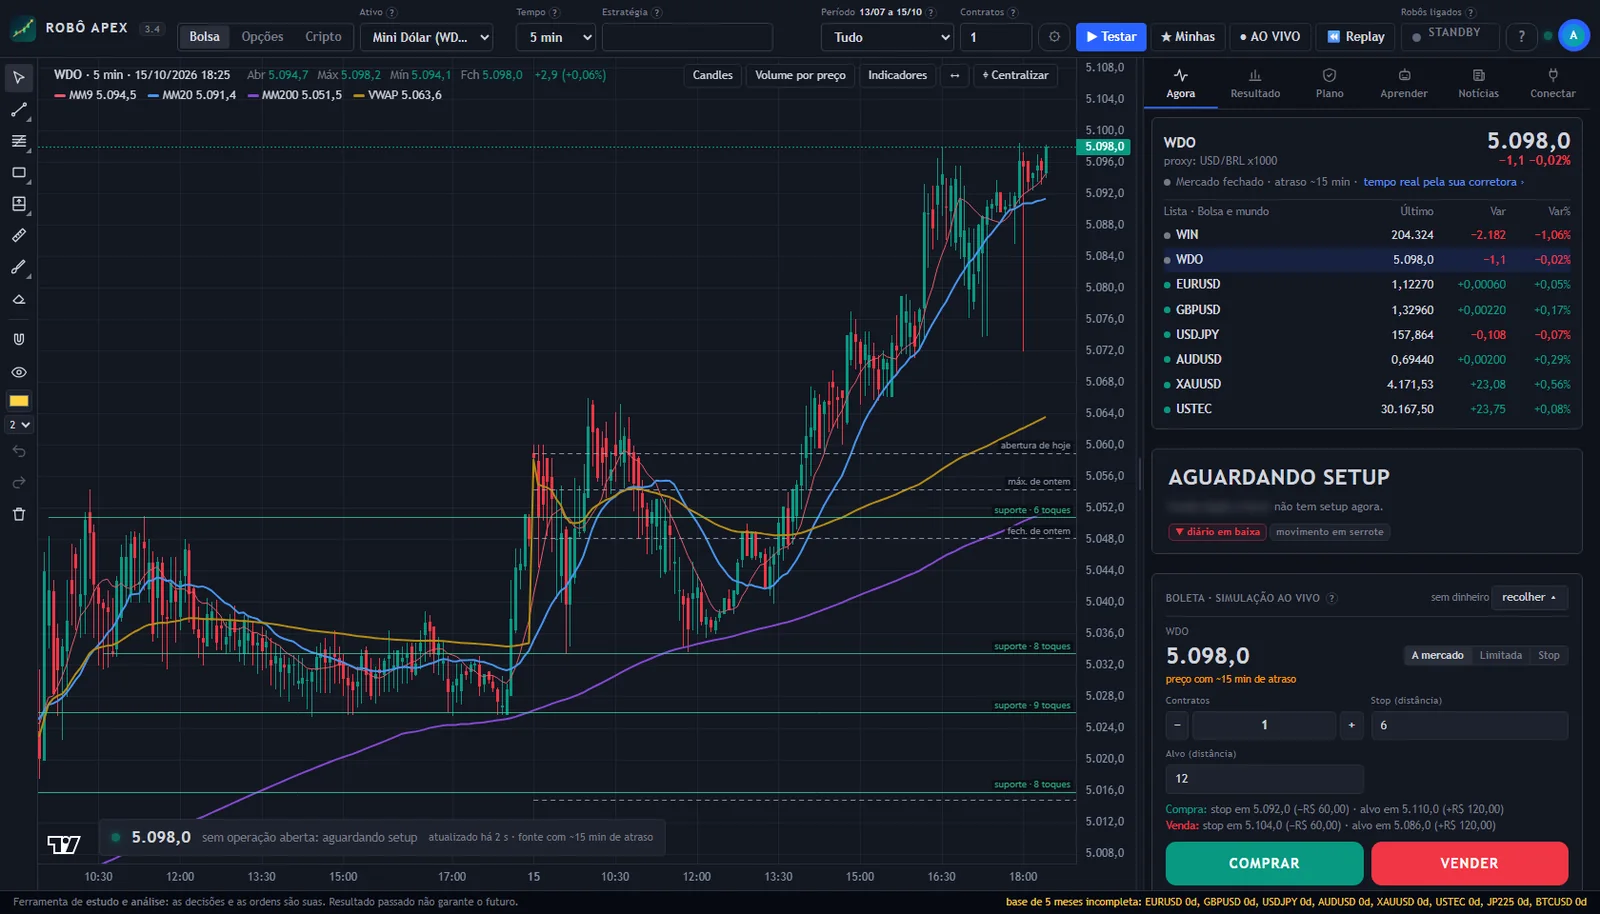Click help icon beside Robôs ligados
1600x914 pixels.
click(x=1471, y=13)
